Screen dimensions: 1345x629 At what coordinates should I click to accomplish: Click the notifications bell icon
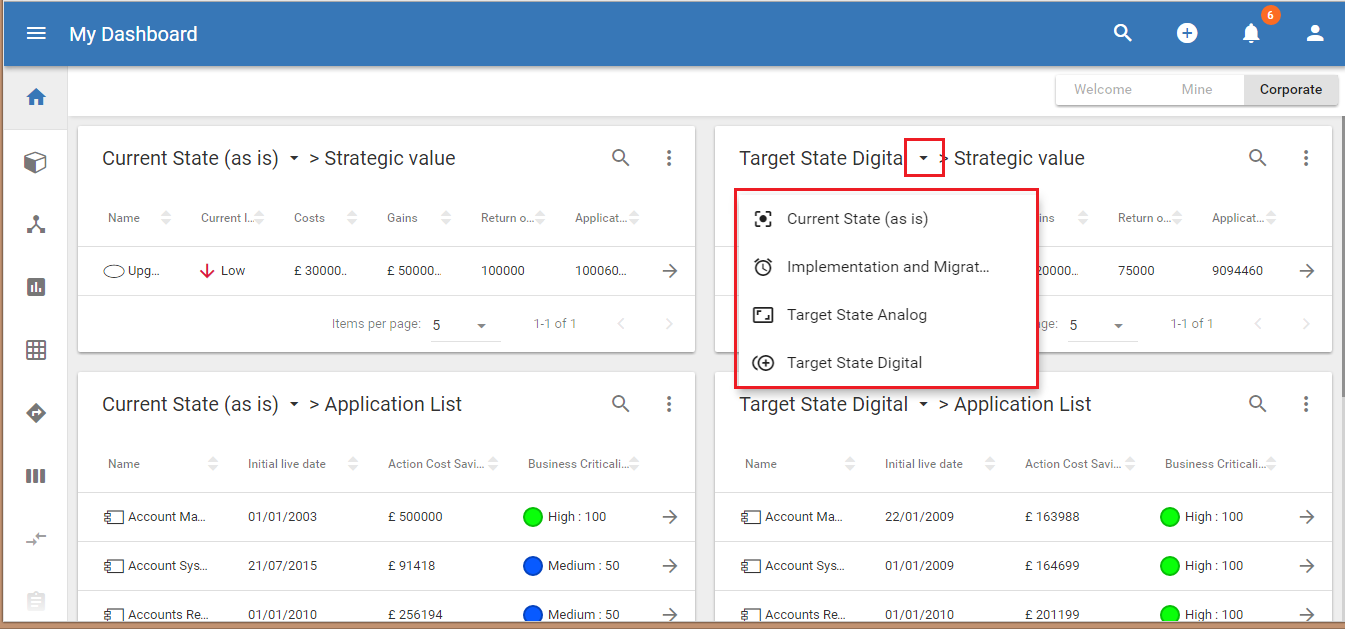pyautogui.click(x=1250, y=34)
